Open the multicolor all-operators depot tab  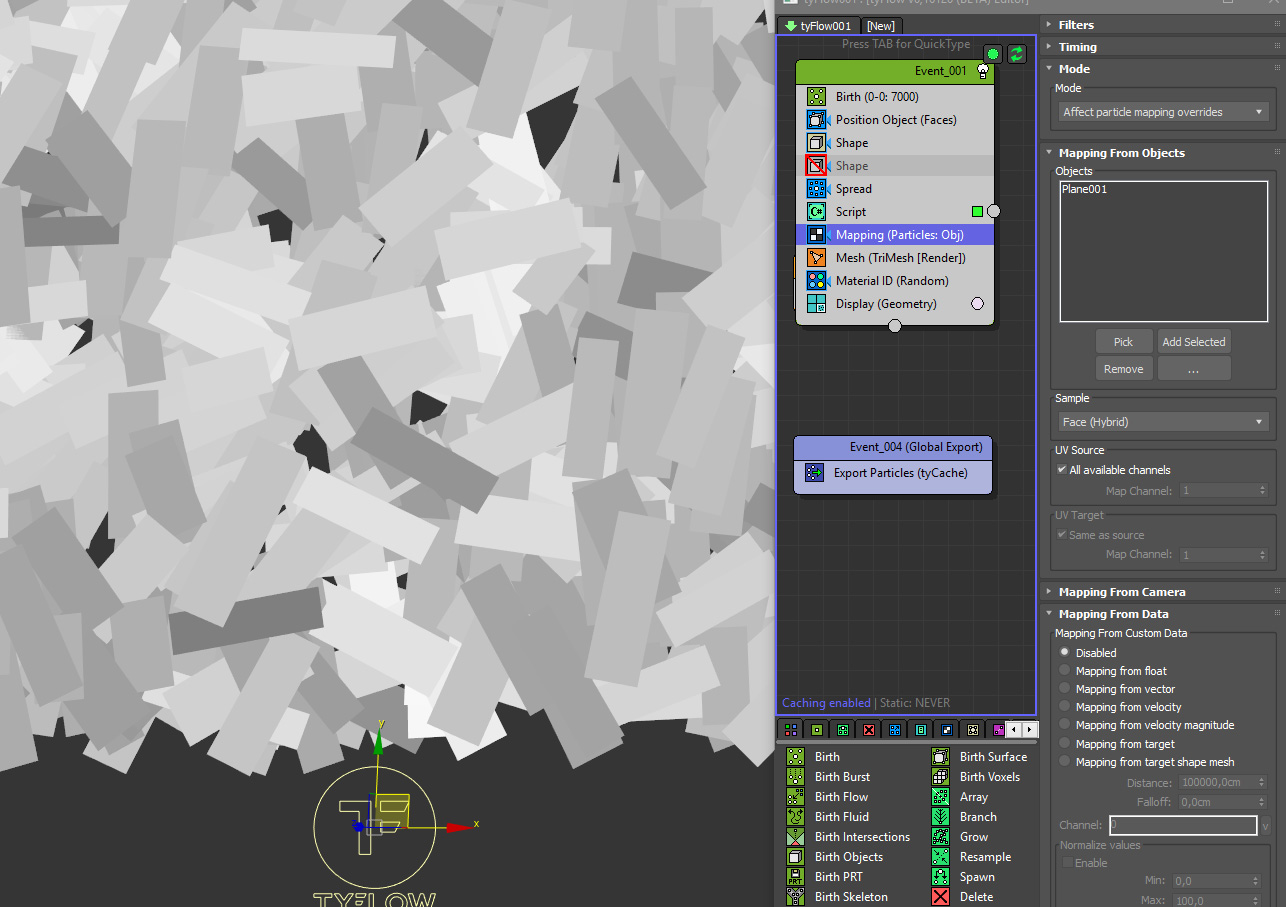[791, 730]
